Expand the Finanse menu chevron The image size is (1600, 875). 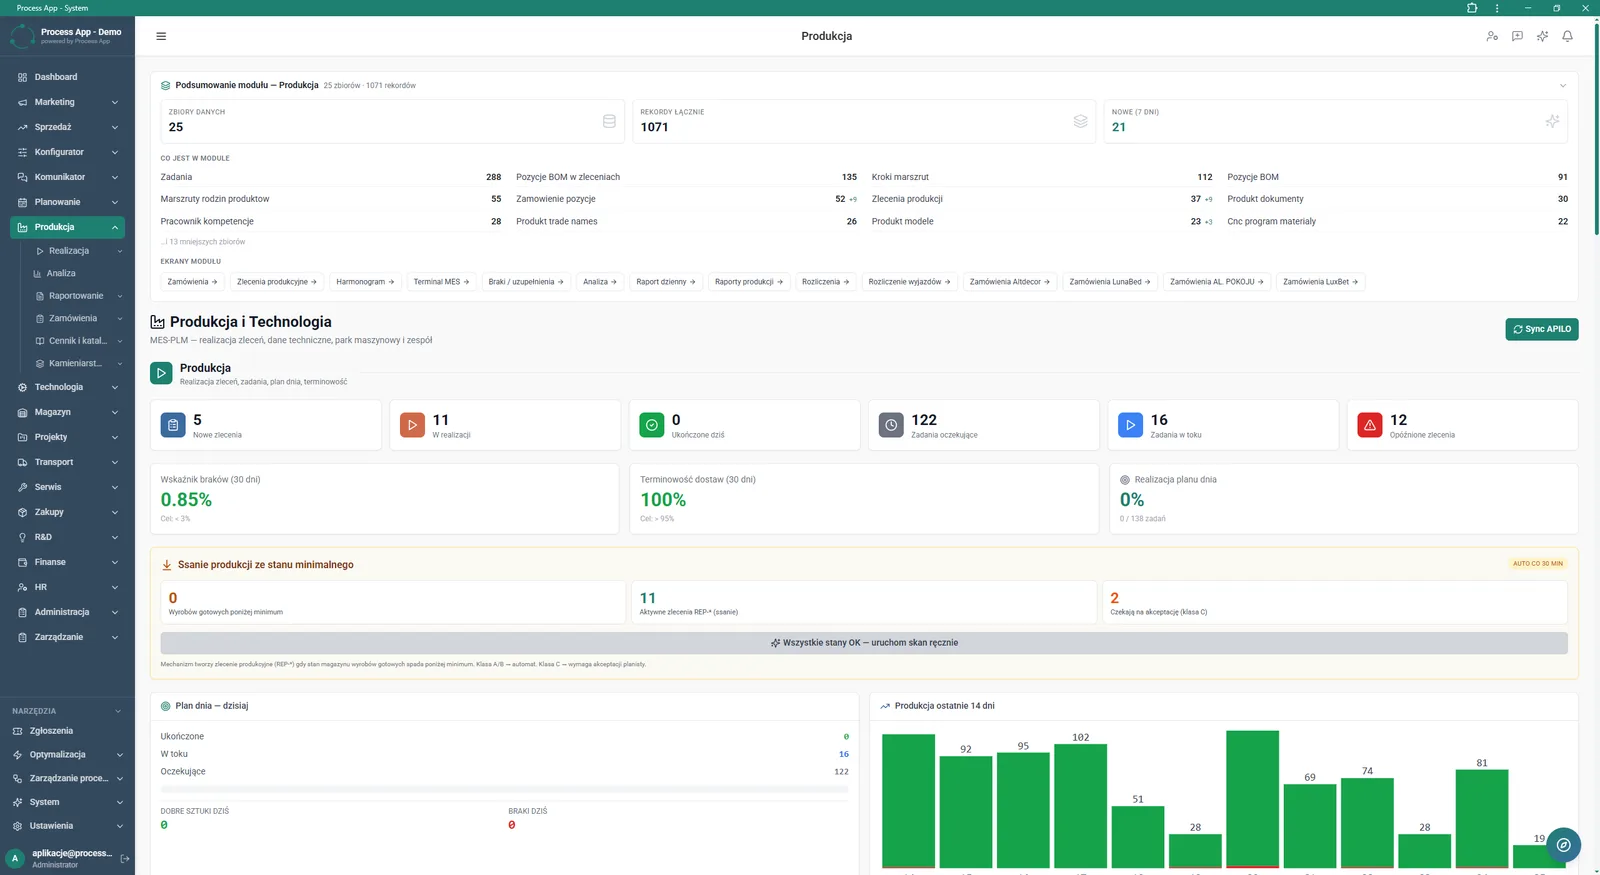click(115, 562)
